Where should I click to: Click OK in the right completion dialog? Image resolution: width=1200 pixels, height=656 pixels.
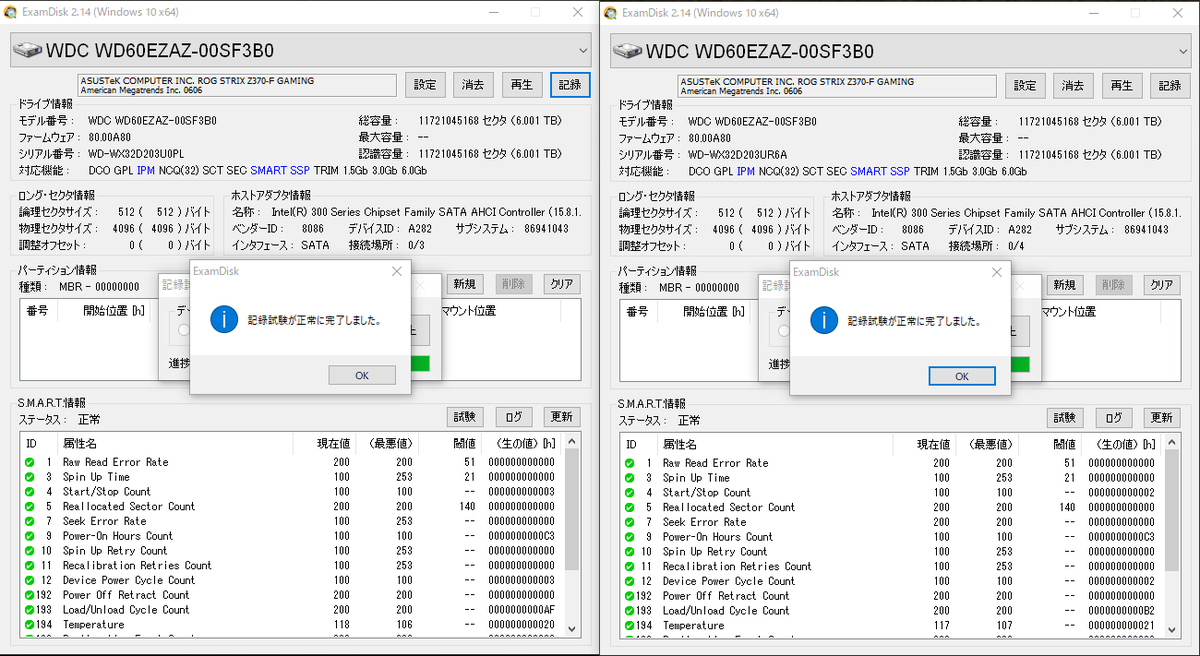[962, 376]
